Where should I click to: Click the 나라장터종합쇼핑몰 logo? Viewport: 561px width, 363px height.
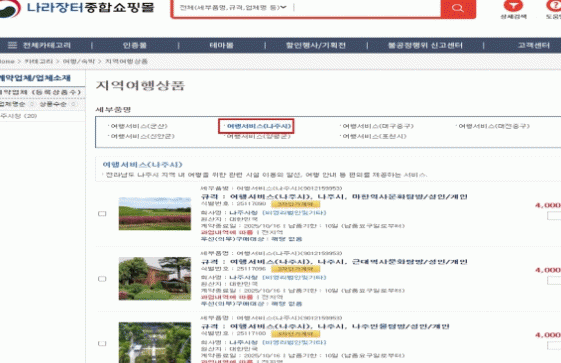click(x=77, y=8)
